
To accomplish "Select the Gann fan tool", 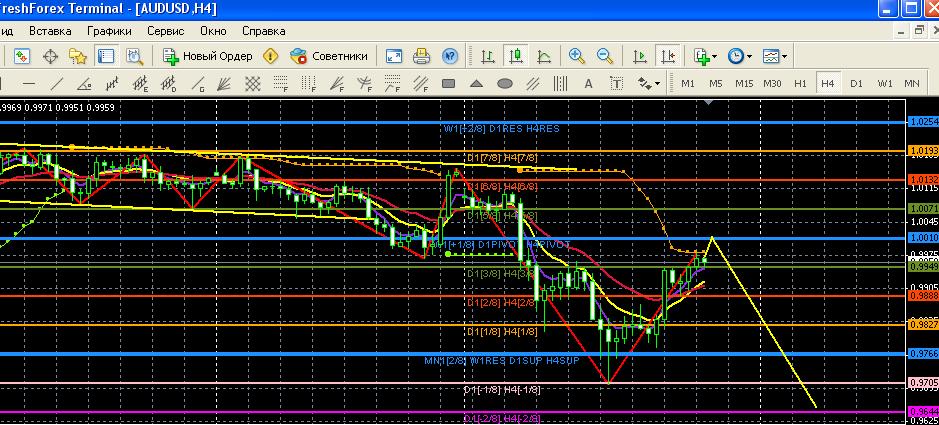I will pos(225,84).
